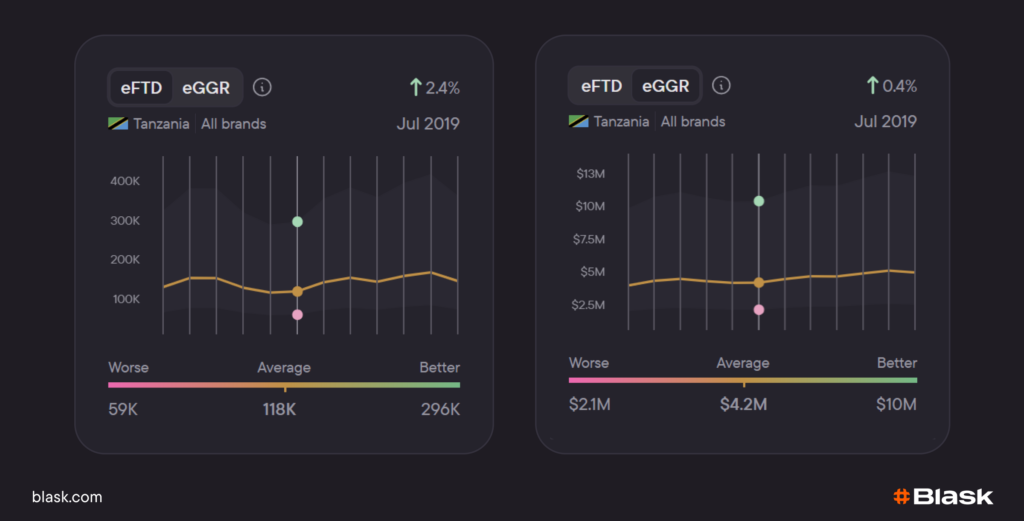Click Worse-to-Better gradient bar in left card
The height and width of the screenshot is (521, 1024).
click(x=284, y=385)
